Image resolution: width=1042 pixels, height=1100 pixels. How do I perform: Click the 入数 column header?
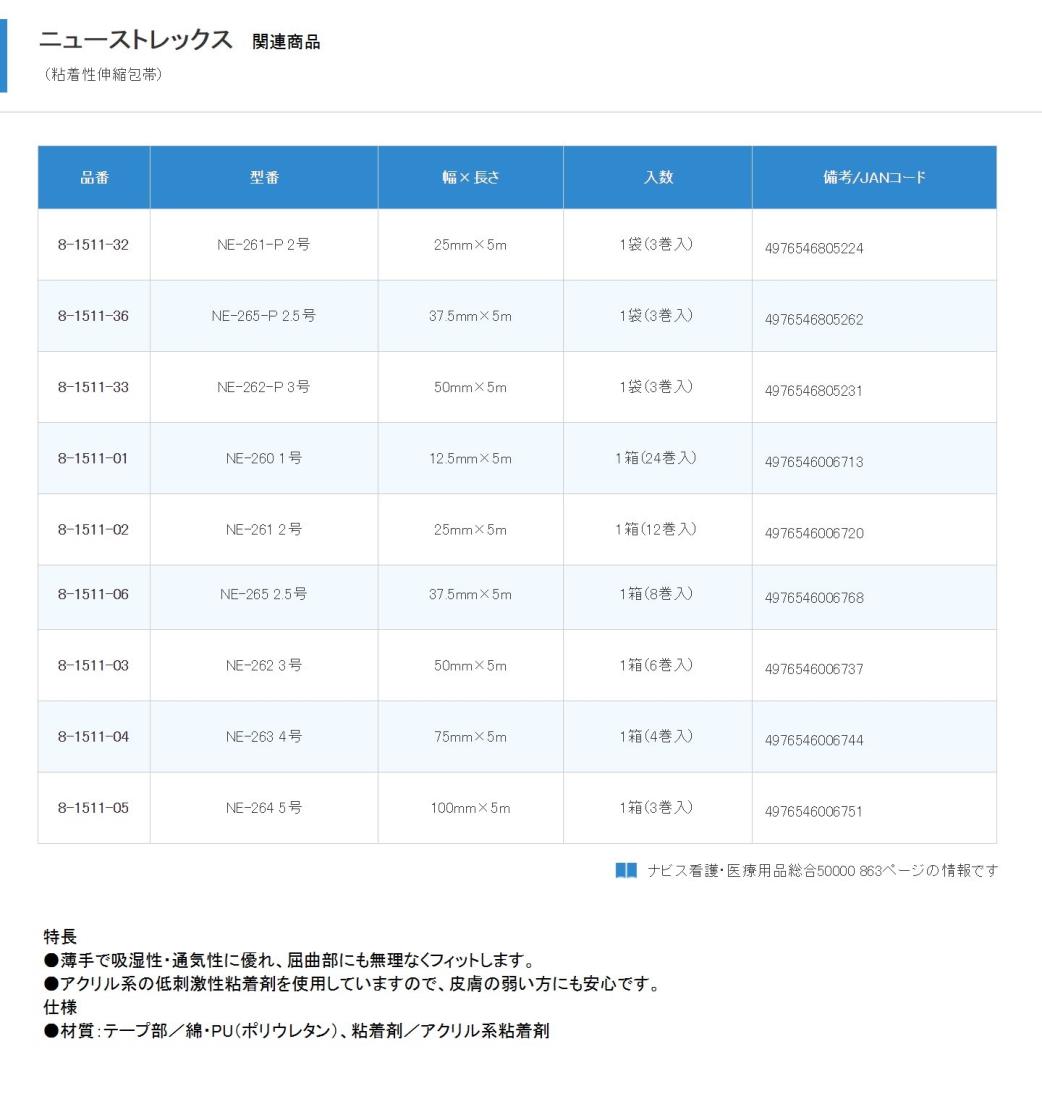click(x=657, y=178)
